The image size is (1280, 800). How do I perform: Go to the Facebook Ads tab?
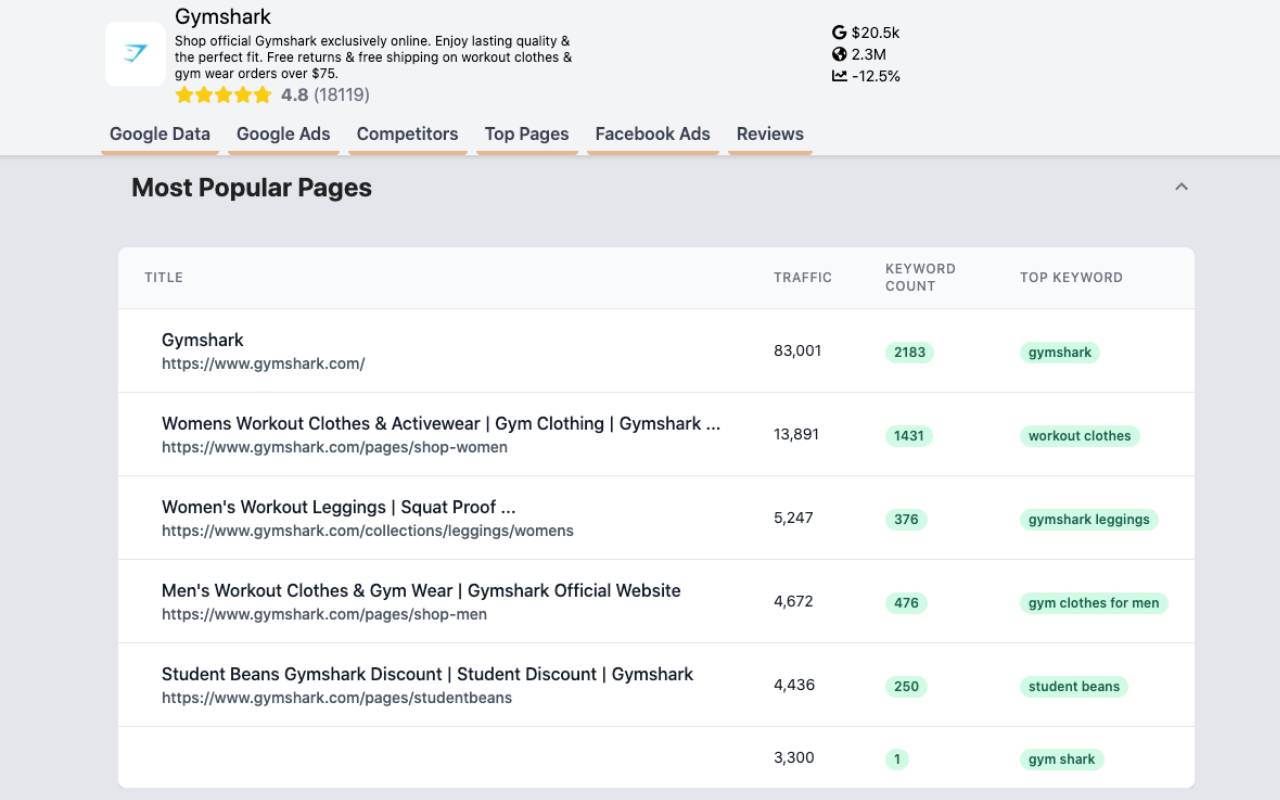(x=652, y=134)
